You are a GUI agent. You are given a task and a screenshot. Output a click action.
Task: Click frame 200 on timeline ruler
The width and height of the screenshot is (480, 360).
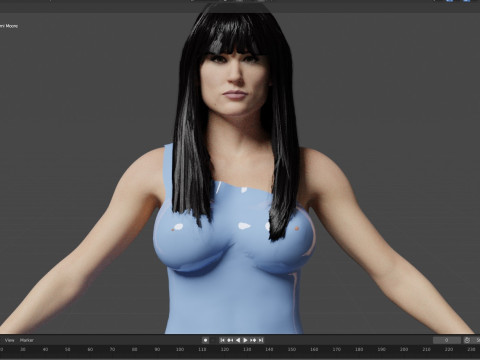point(404,349)
